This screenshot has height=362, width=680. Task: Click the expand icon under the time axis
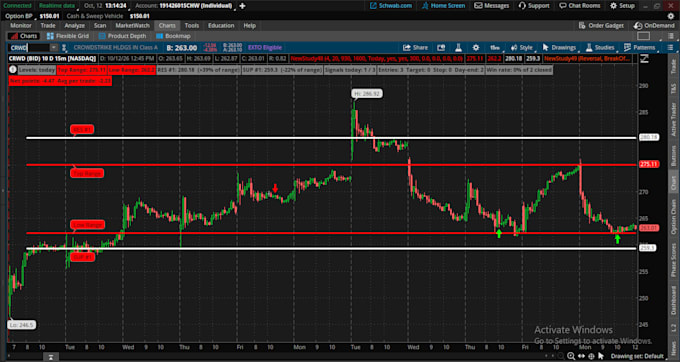[51, 357]
